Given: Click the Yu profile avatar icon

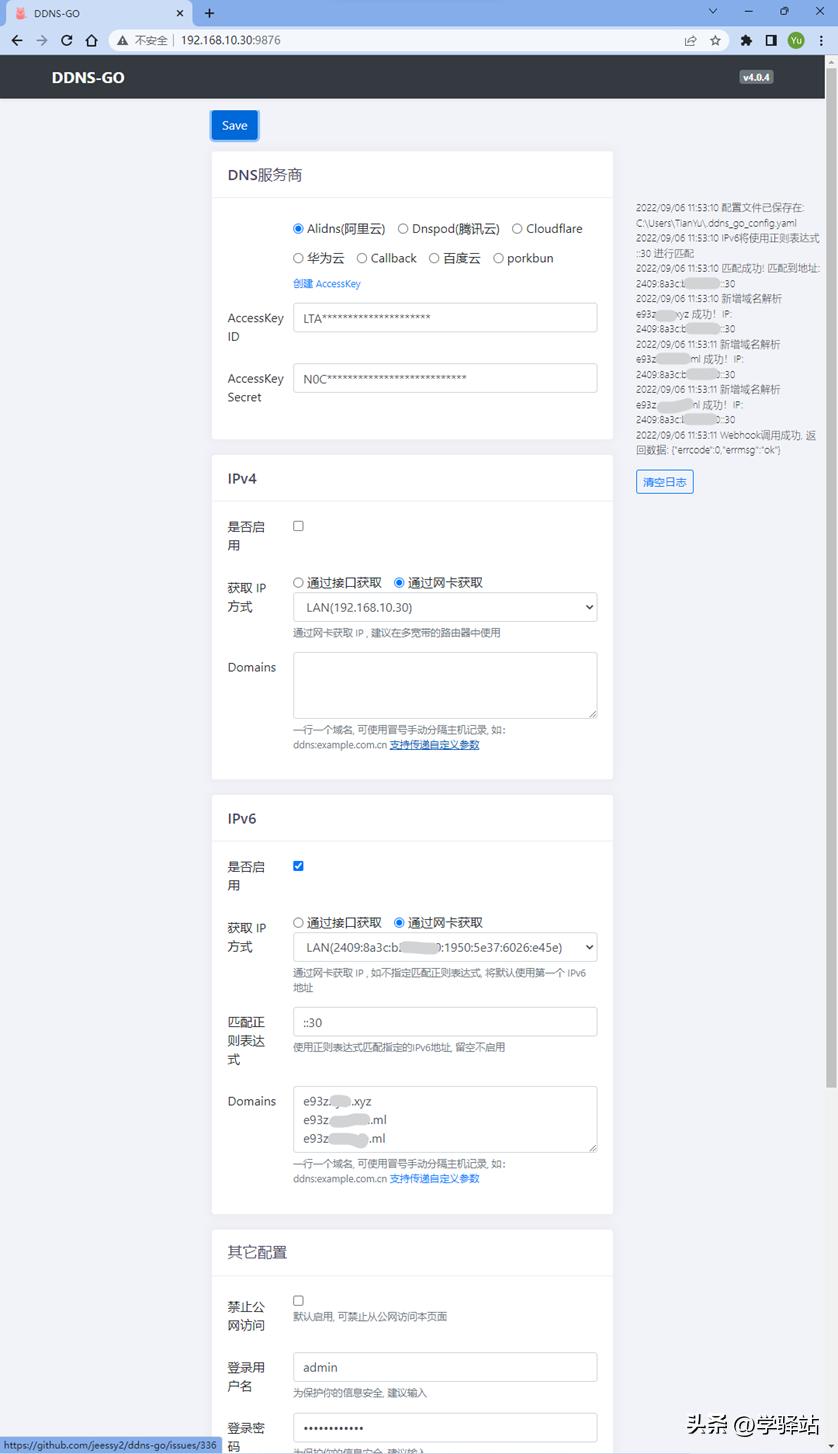Looking at the screenshot, I should click(795, 42).
